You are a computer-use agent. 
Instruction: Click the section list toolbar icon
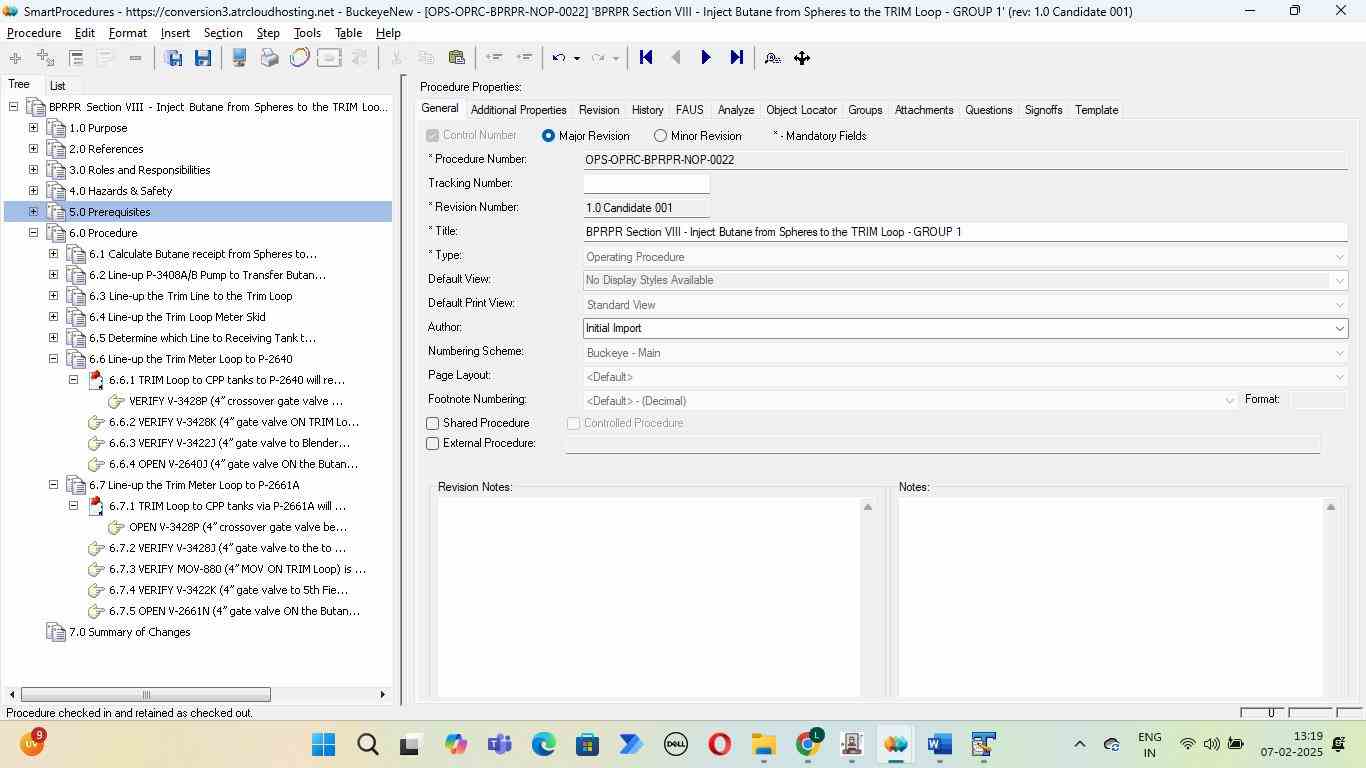coord(76,58)
